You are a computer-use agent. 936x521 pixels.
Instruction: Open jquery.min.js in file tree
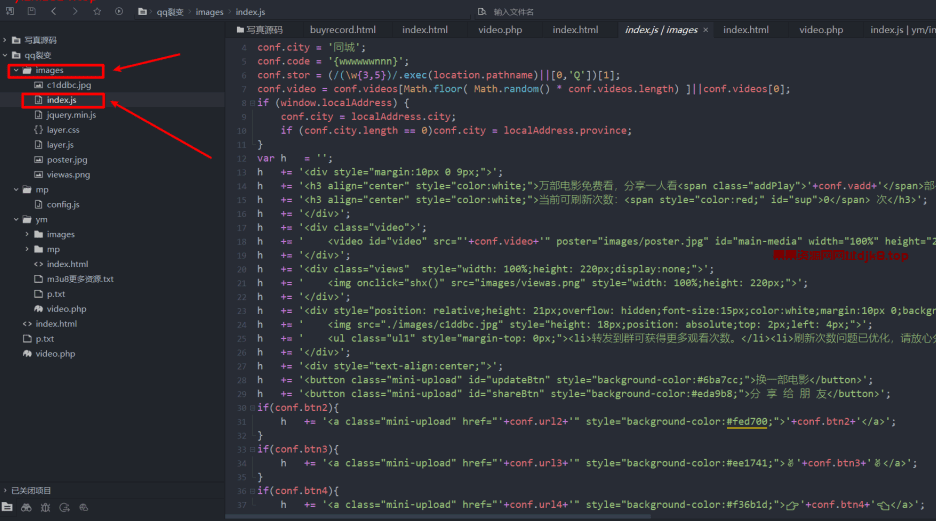(71, 115)
